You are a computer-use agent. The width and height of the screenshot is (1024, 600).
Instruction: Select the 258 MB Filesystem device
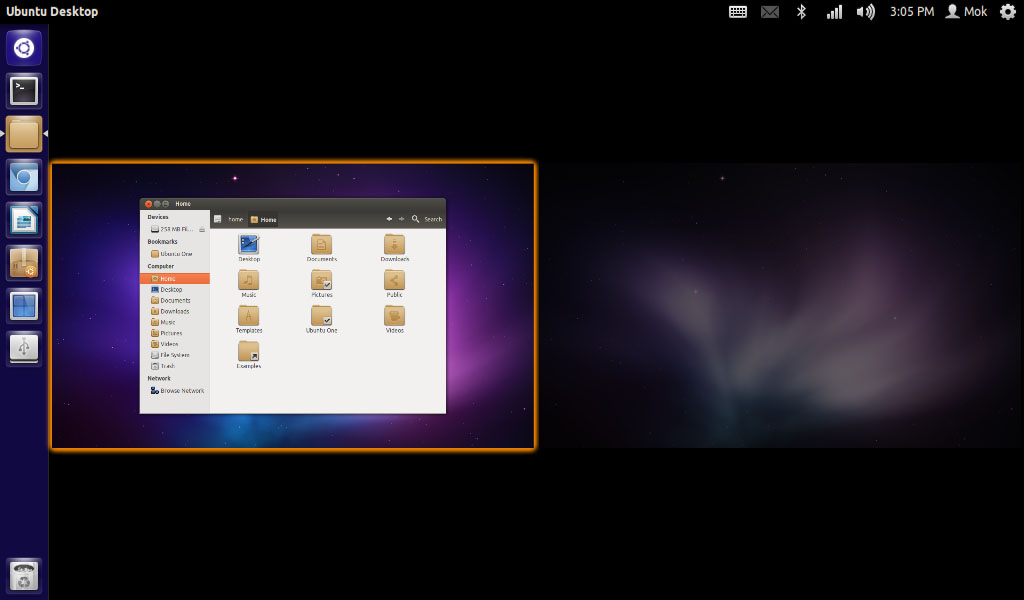172,229
